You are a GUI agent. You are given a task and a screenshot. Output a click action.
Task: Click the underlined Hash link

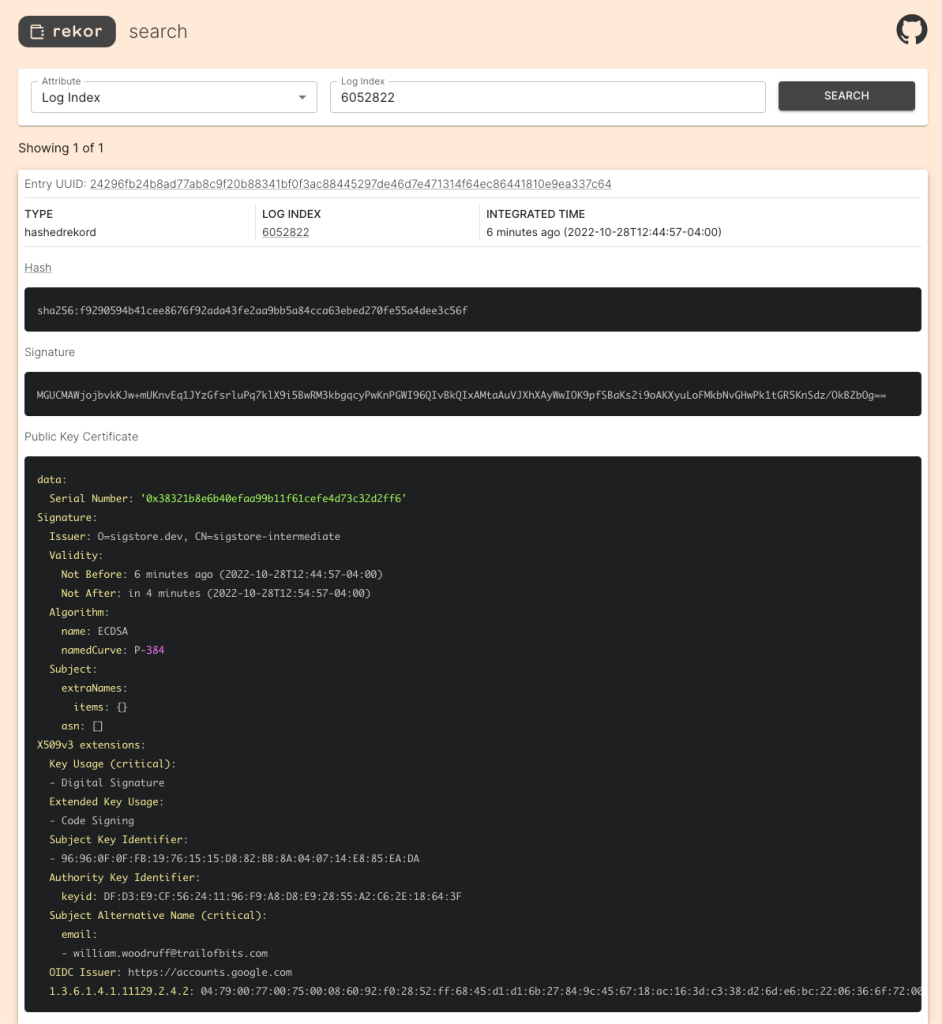pos(38,268)
